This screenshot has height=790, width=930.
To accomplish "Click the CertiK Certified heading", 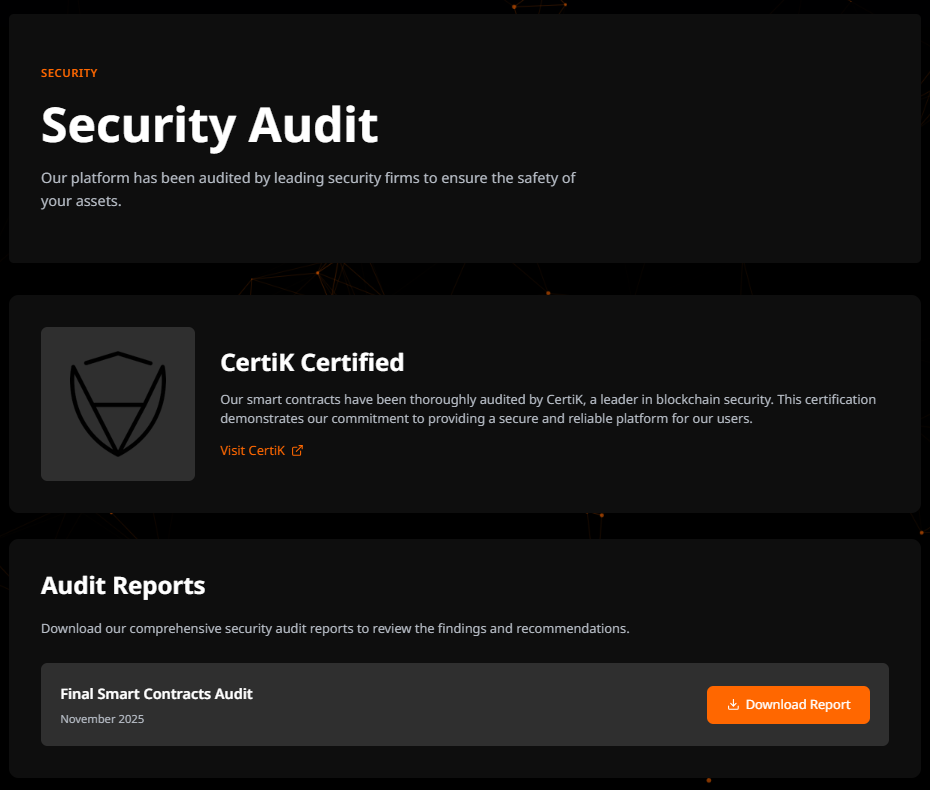I will pos(312,362).
